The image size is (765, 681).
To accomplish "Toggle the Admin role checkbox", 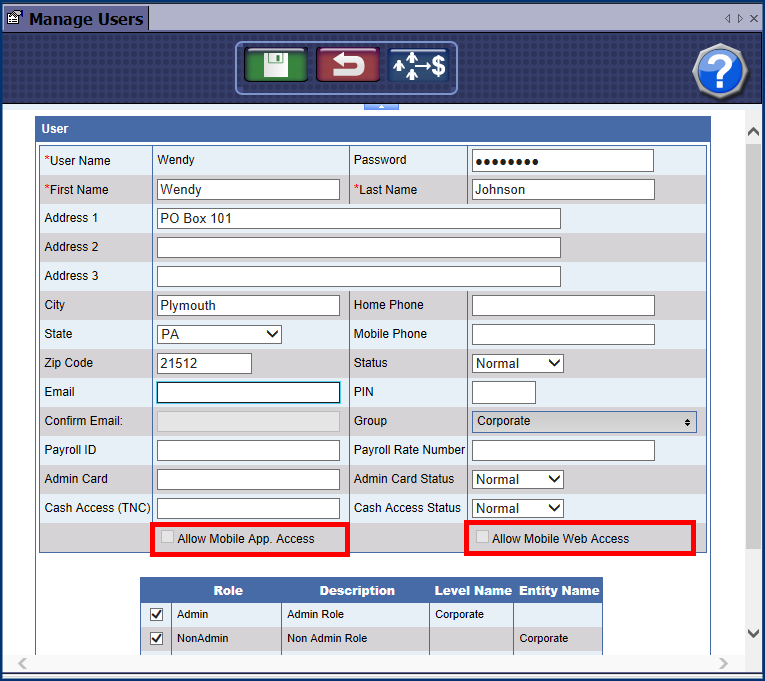I will (156, 615).
